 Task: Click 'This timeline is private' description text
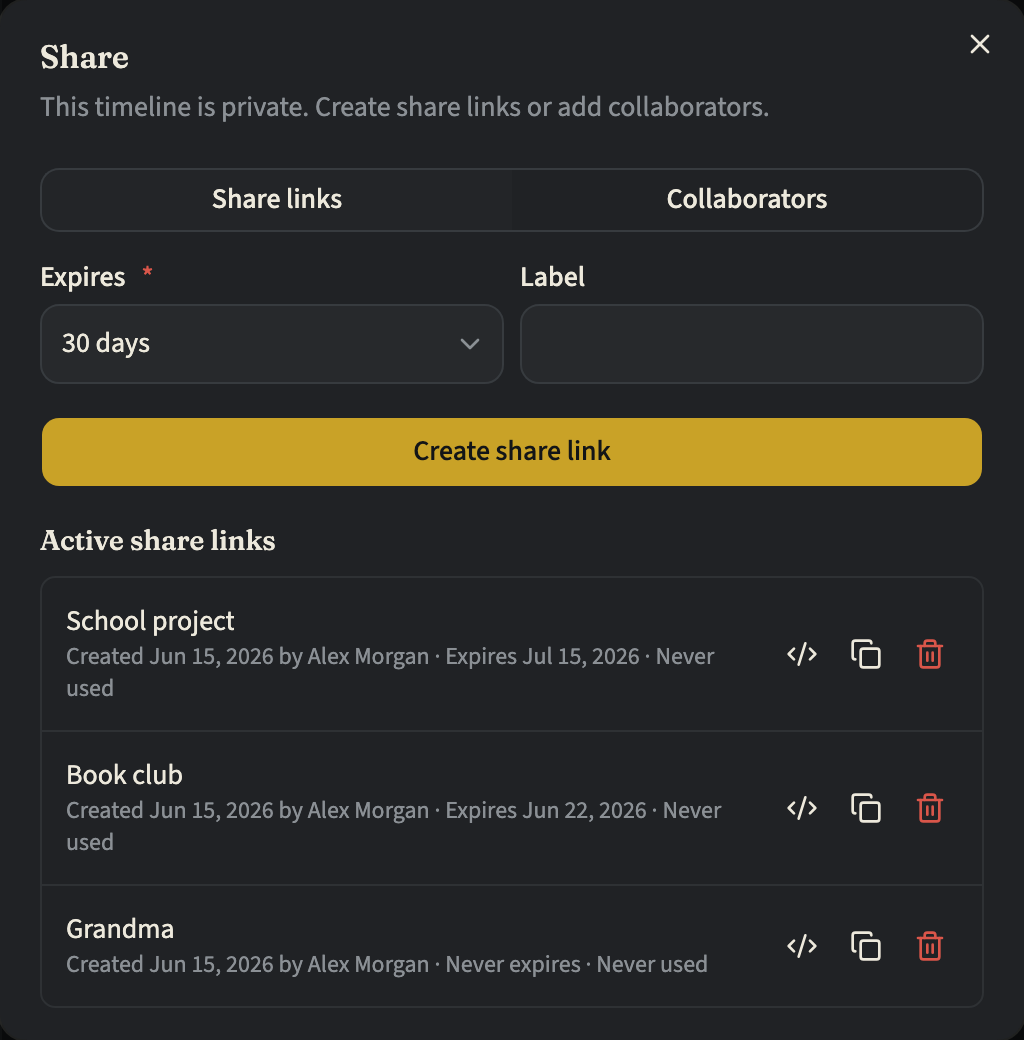point(405,107)
